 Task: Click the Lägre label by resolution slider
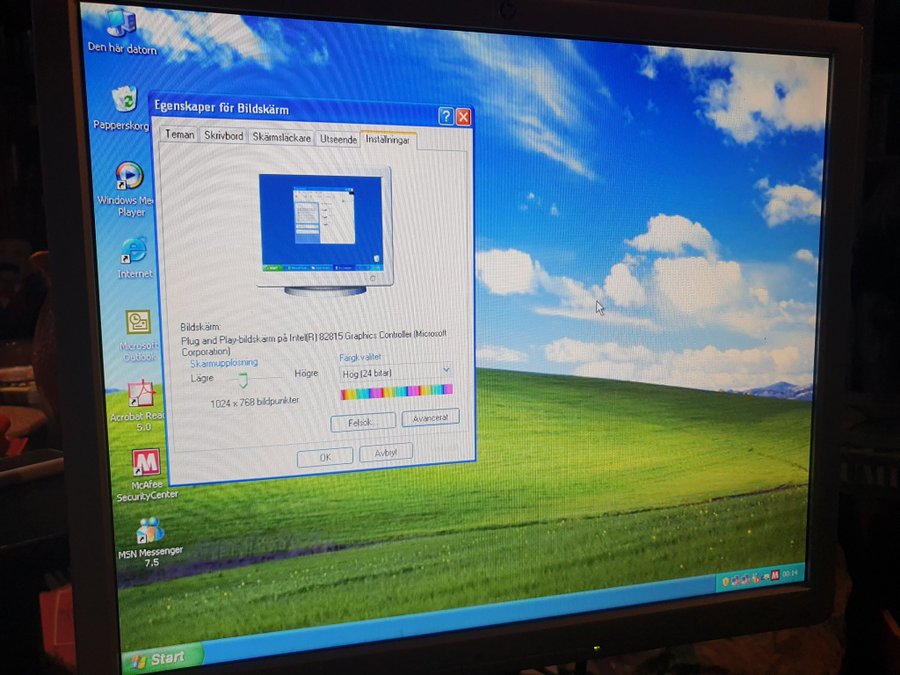[x=202, y=378]
